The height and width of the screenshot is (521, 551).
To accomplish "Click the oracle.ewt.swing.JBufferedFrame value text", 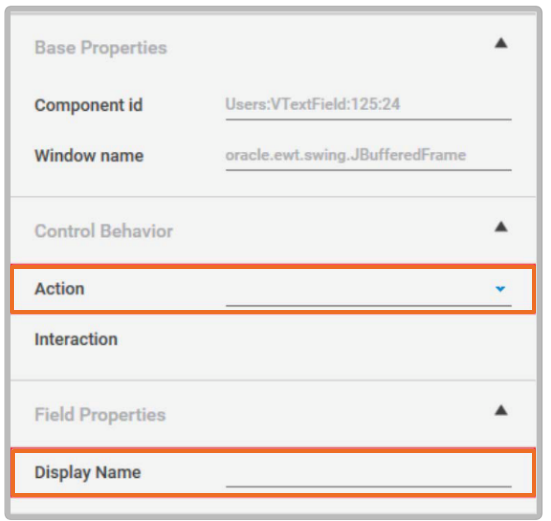I will pos(346,155).
